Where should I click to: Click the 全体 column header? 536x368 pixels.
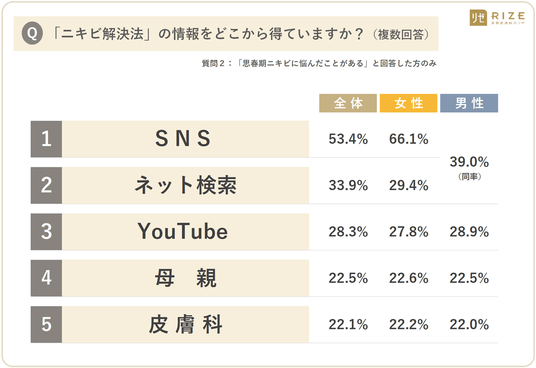348,103
